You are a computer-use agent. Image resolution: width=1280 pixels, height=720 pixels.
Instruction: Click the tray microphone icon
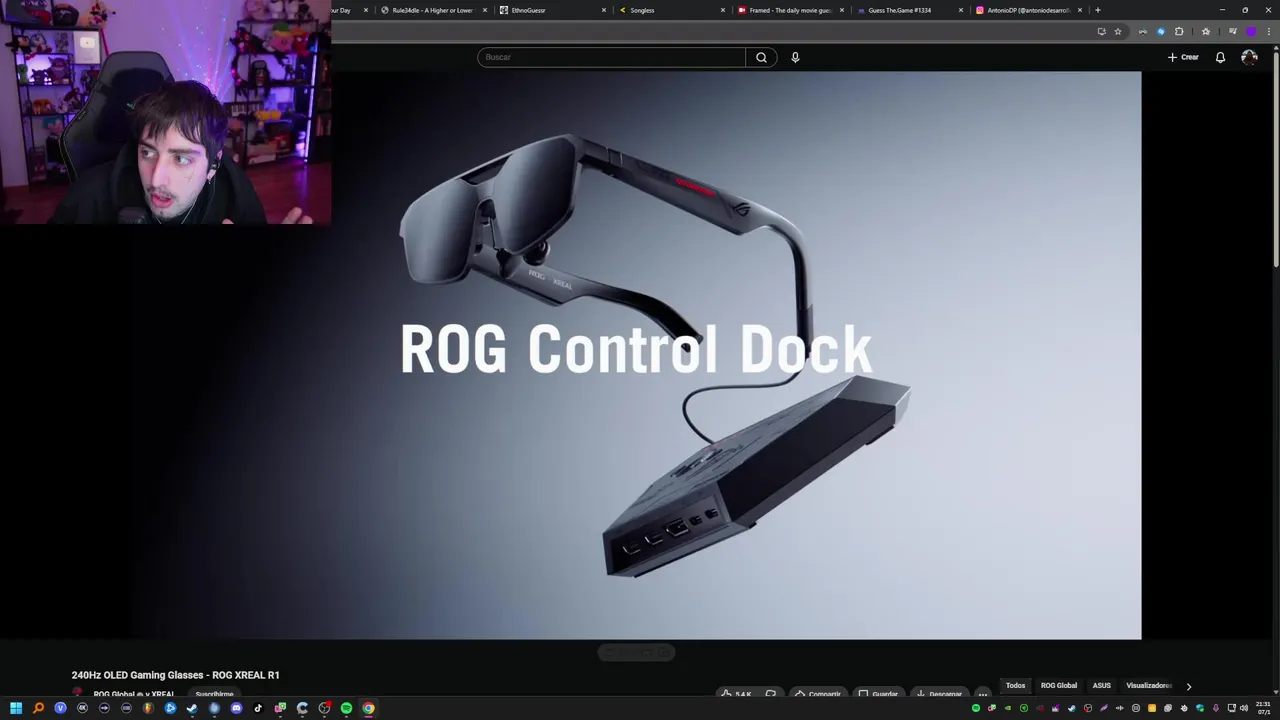(1215, 708)
